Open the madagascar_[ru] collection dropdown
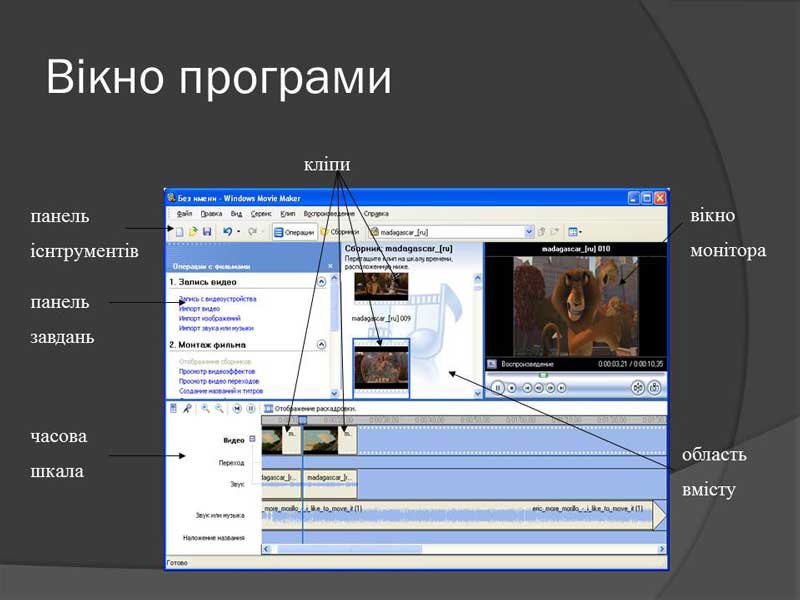This screenshot has height=600, width=800. (529, 232)
